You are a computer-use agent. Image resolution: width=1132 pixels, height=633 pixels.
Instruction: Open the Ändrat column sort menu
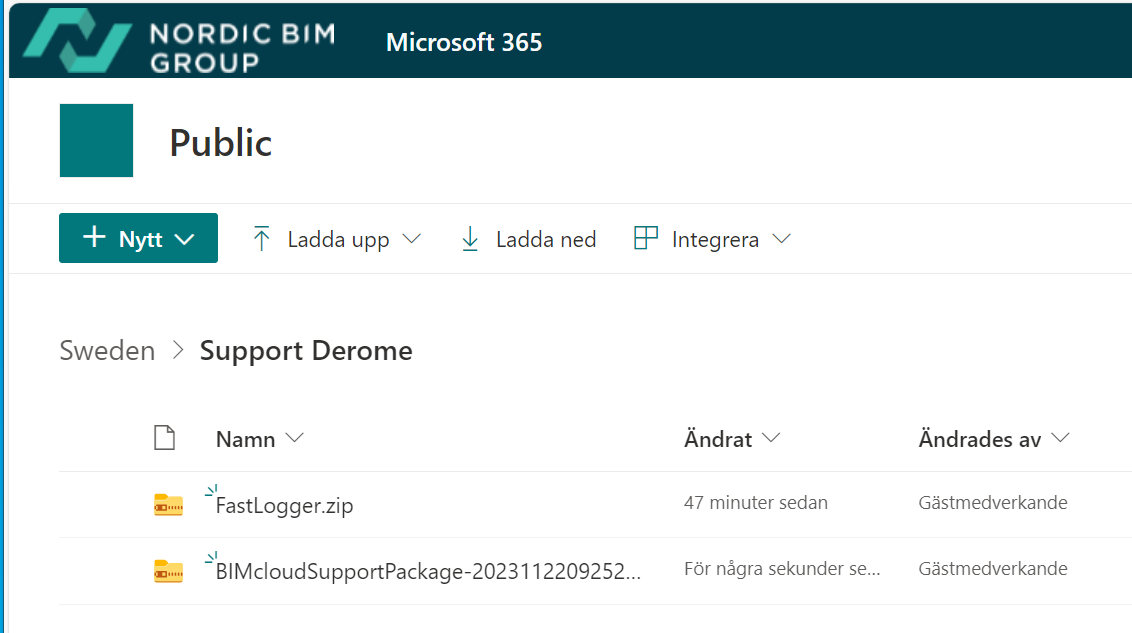[731, 439]
